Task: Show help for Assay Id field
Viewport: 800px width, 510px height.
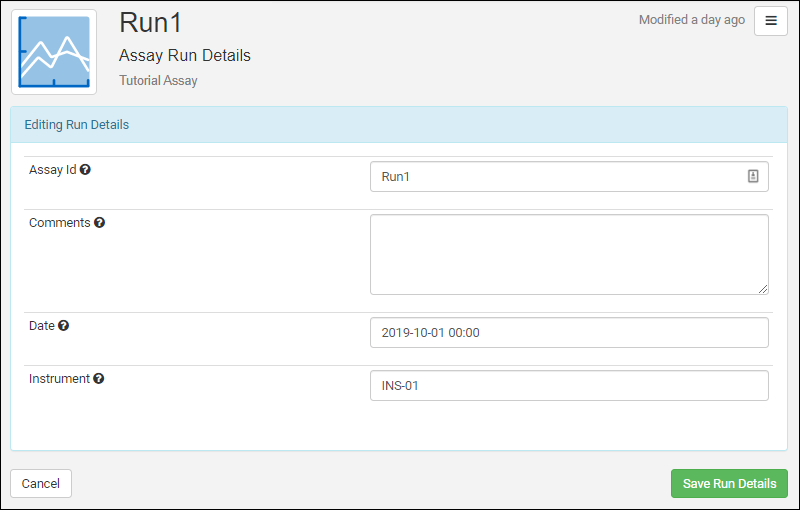Action: tap(85, 170)
